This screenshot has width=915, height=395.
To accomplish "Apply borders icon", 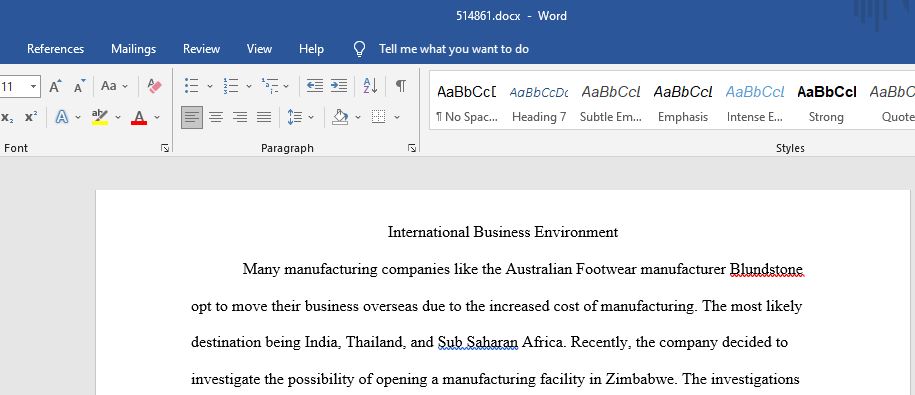I will click(x=379, y=117).
